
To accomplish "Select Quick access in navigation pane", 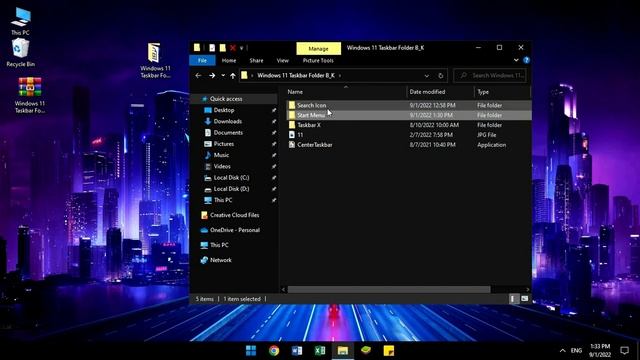I will click(x=226, y=99).
